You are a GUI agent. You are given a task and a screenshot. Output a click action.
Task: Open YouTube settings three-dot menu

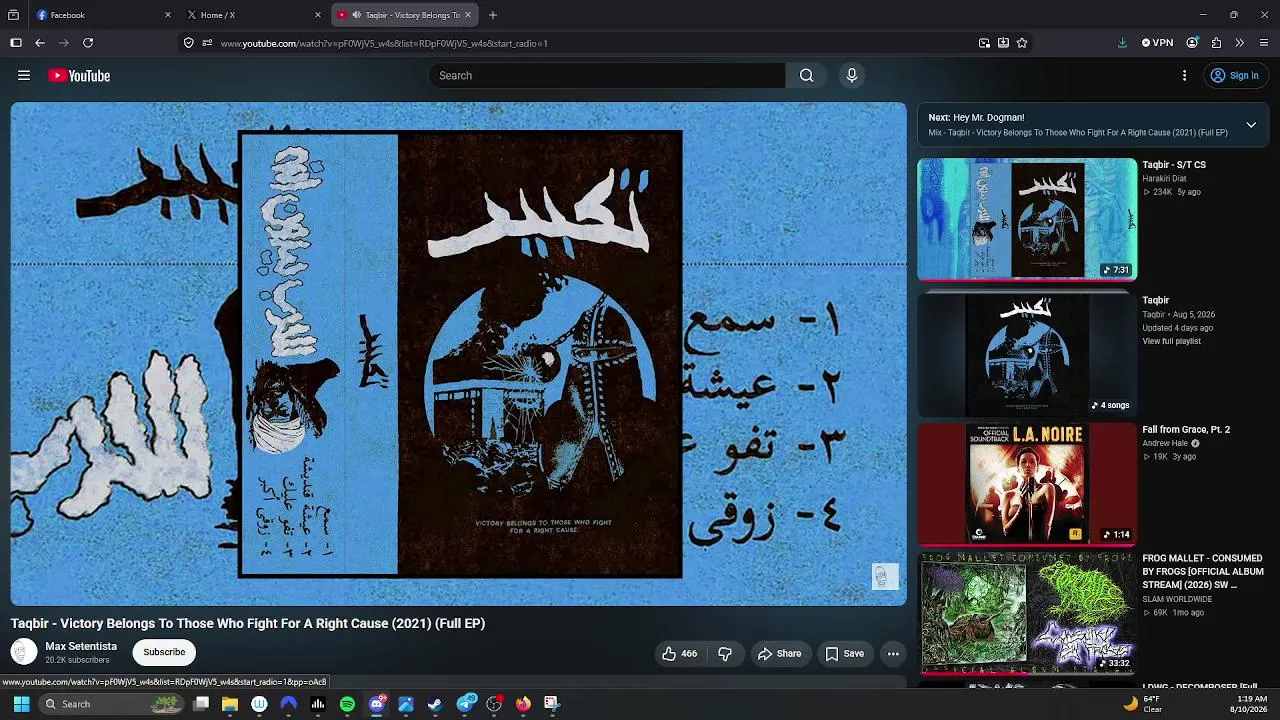point(1184,76)
